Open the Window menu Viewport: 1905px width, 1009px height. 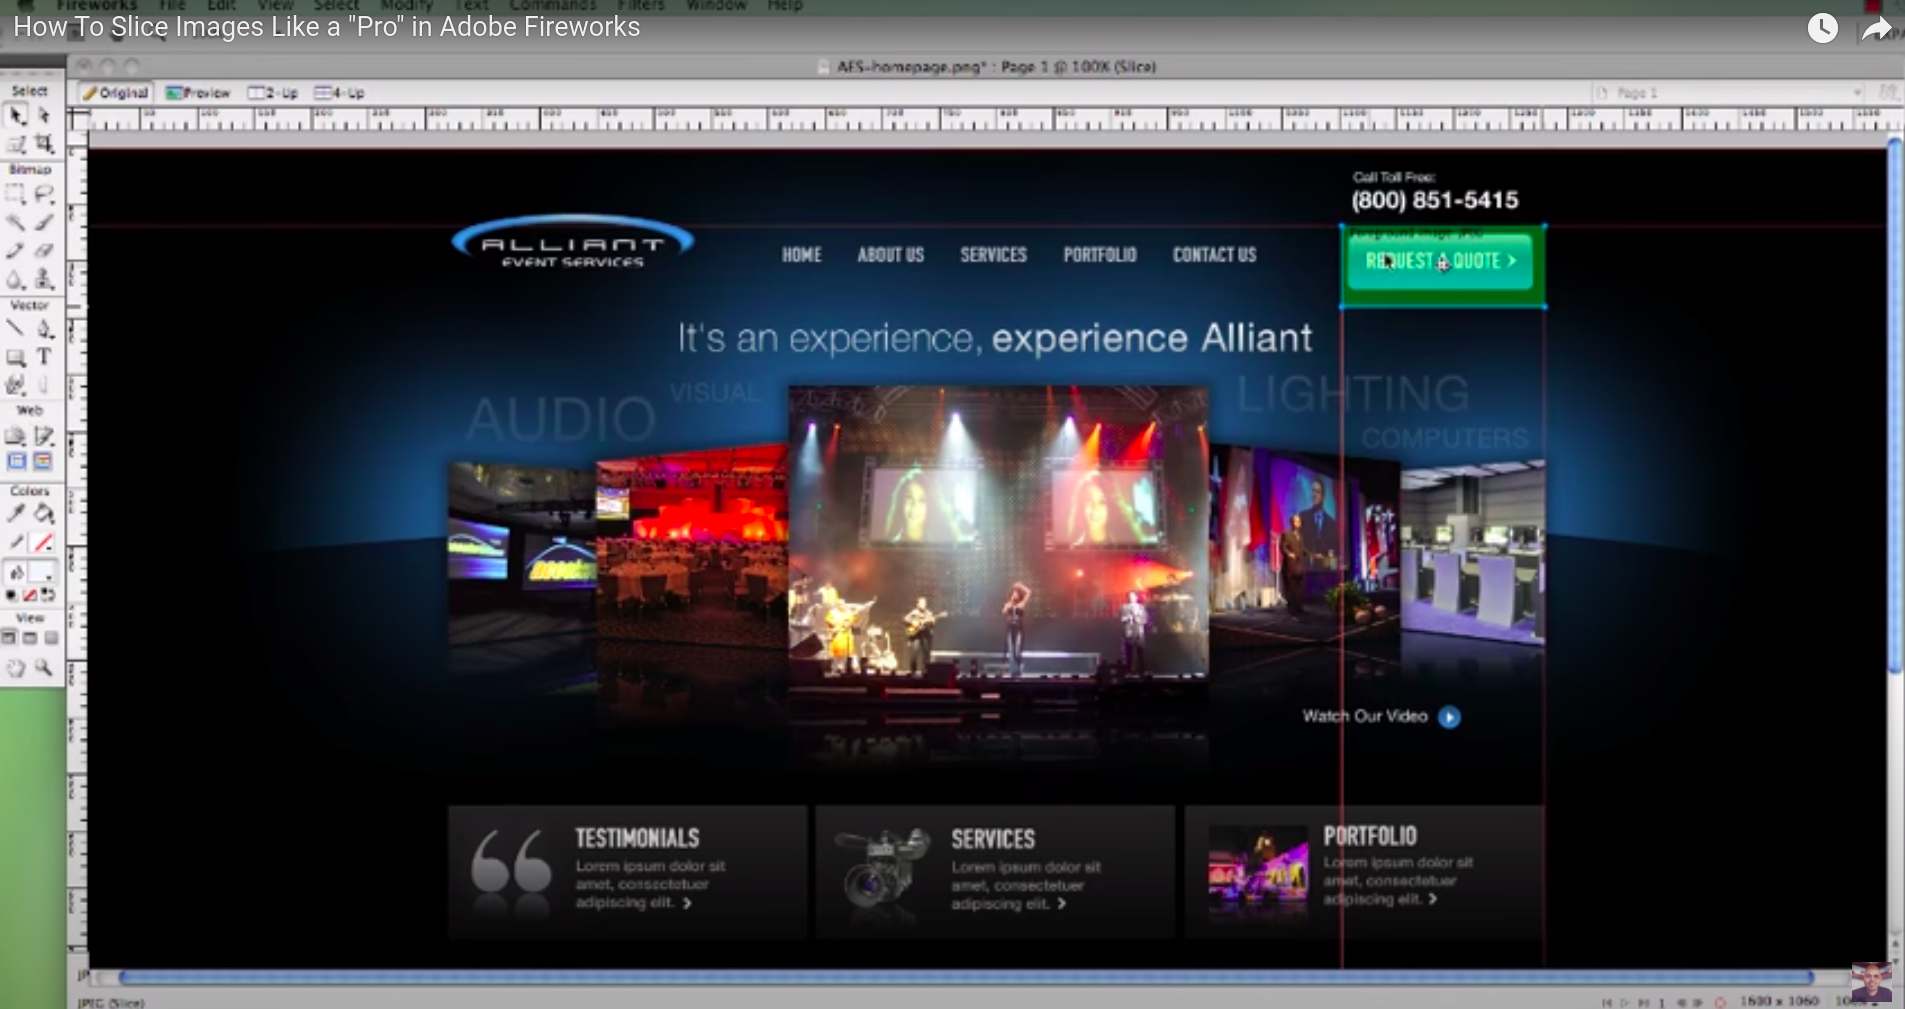(x=716, y=5)
